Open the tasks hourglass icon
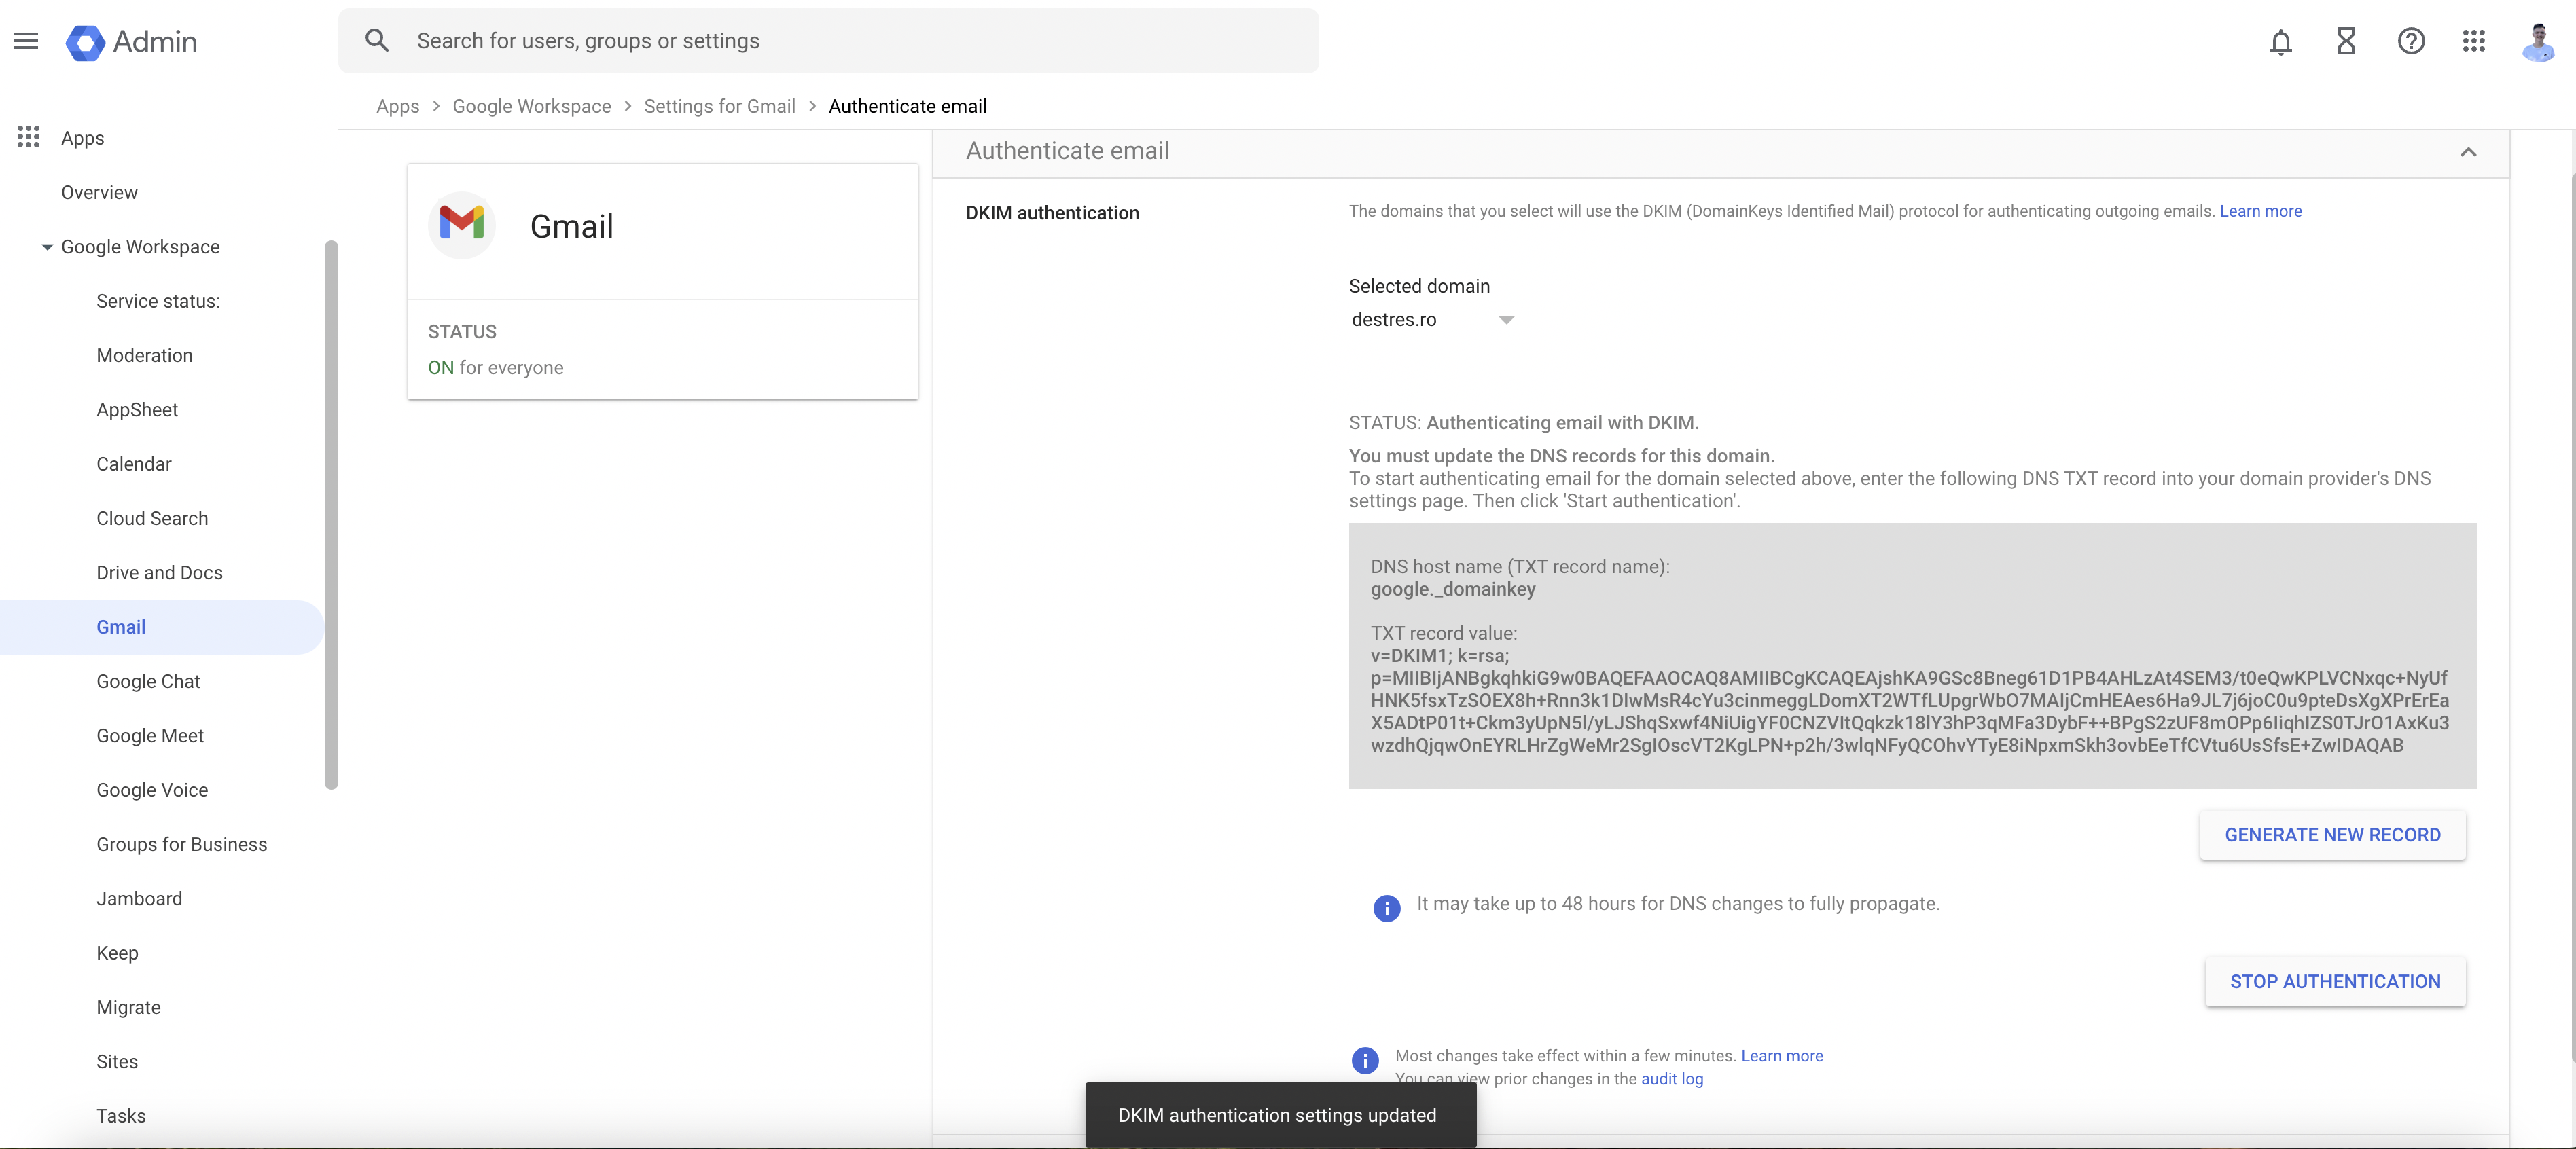The height and width of the screenshot is (1149, 2576). pos(2346,41)
